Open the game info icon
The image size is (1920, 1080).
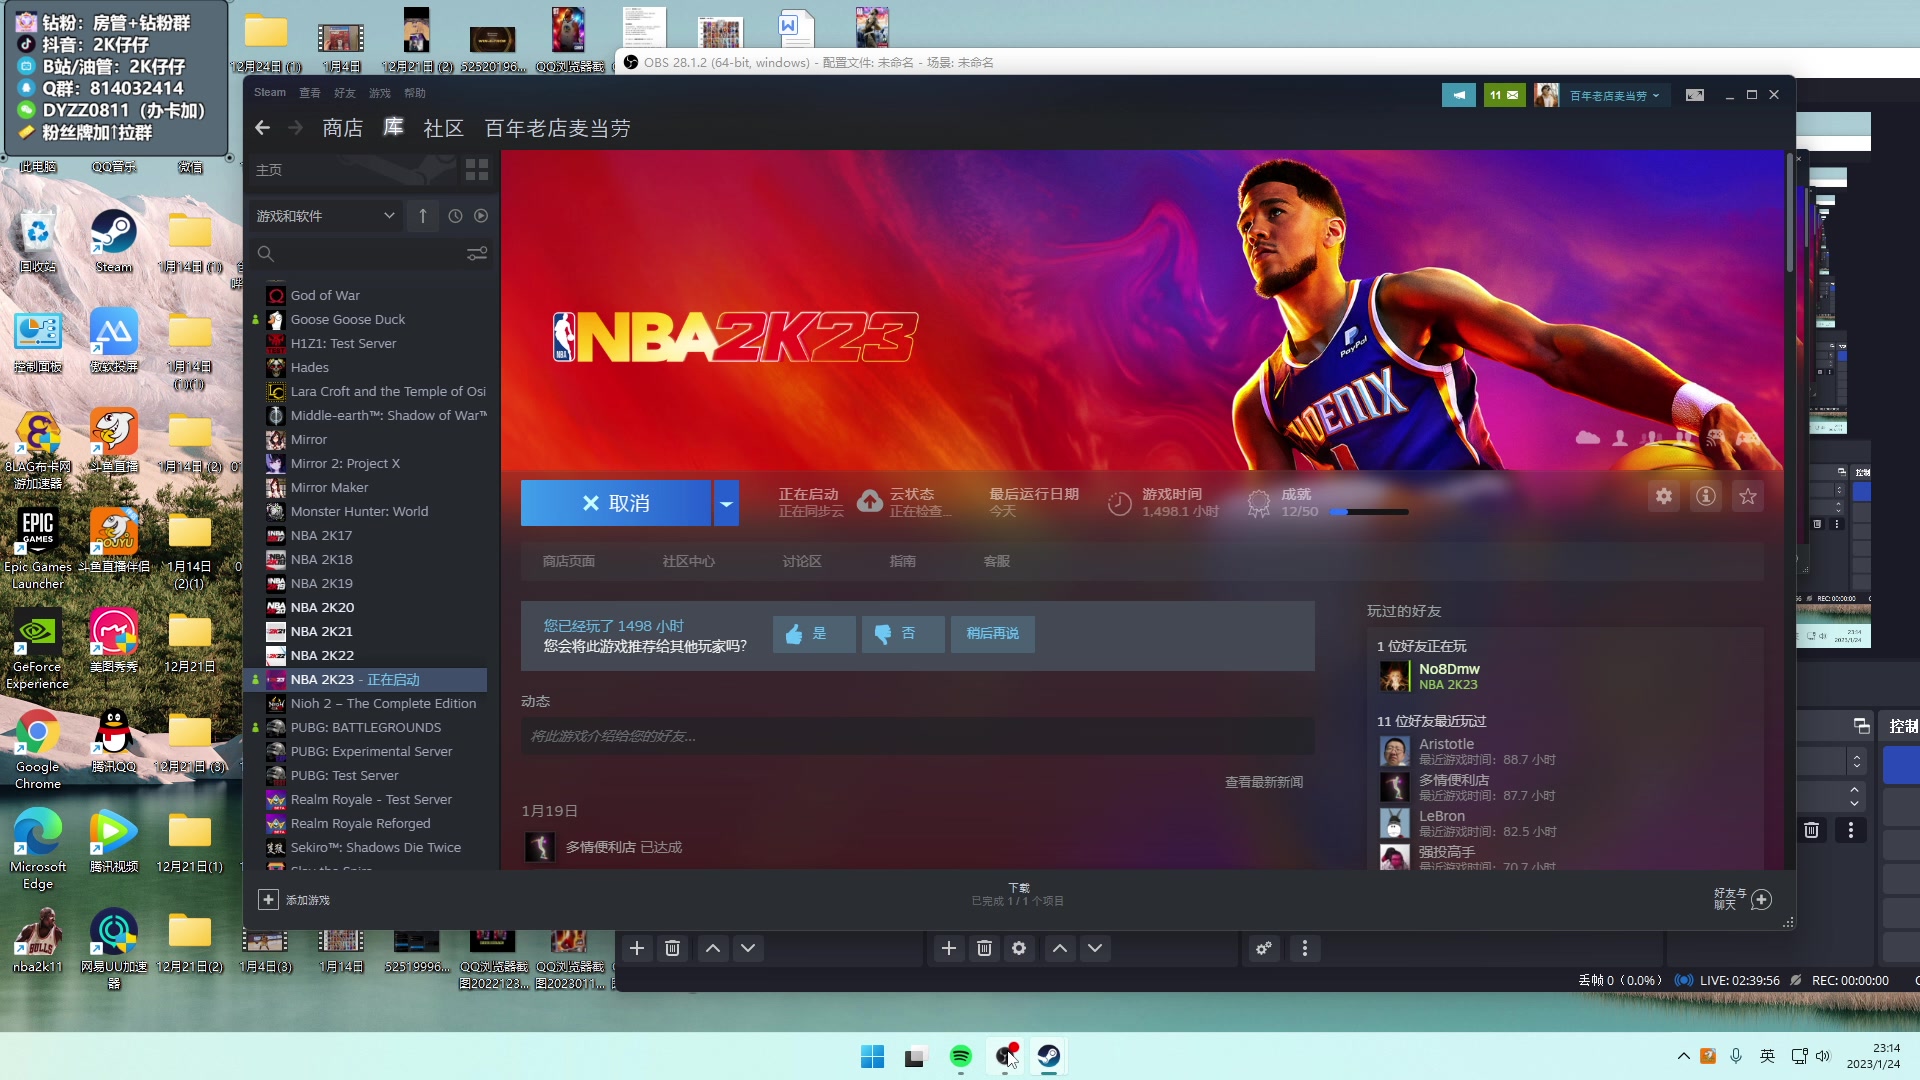click(x=1706, y=496)
